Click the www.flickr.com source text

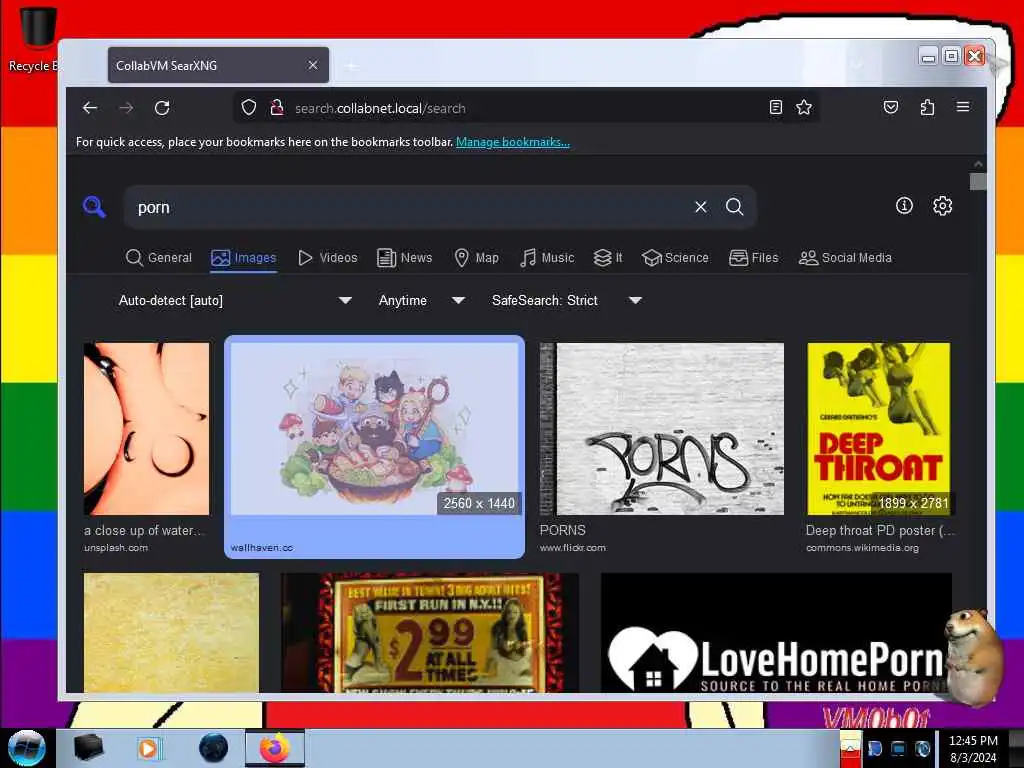coord(573,548)
